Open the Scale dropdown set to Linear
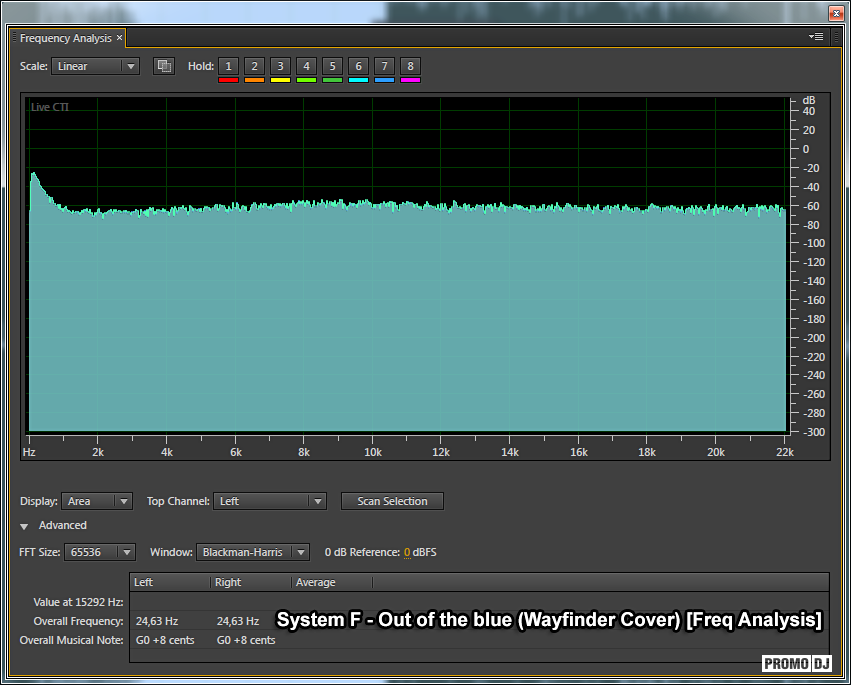The image size is (851, 685). (x=95, y=66)
